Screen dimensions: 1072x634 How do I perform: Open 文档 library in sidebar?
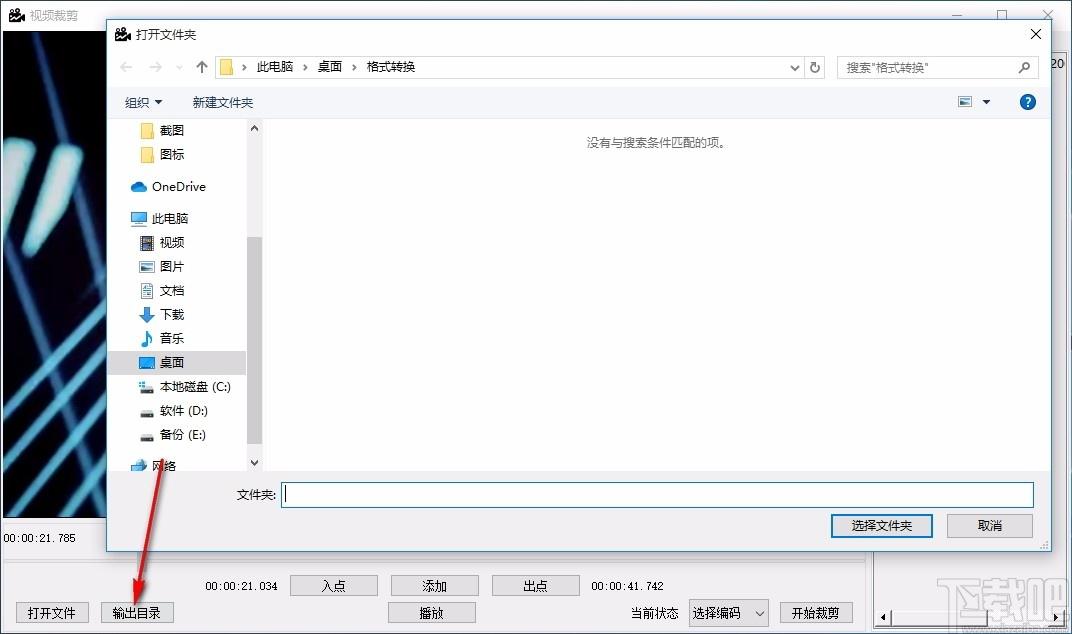tap(172, 290)
